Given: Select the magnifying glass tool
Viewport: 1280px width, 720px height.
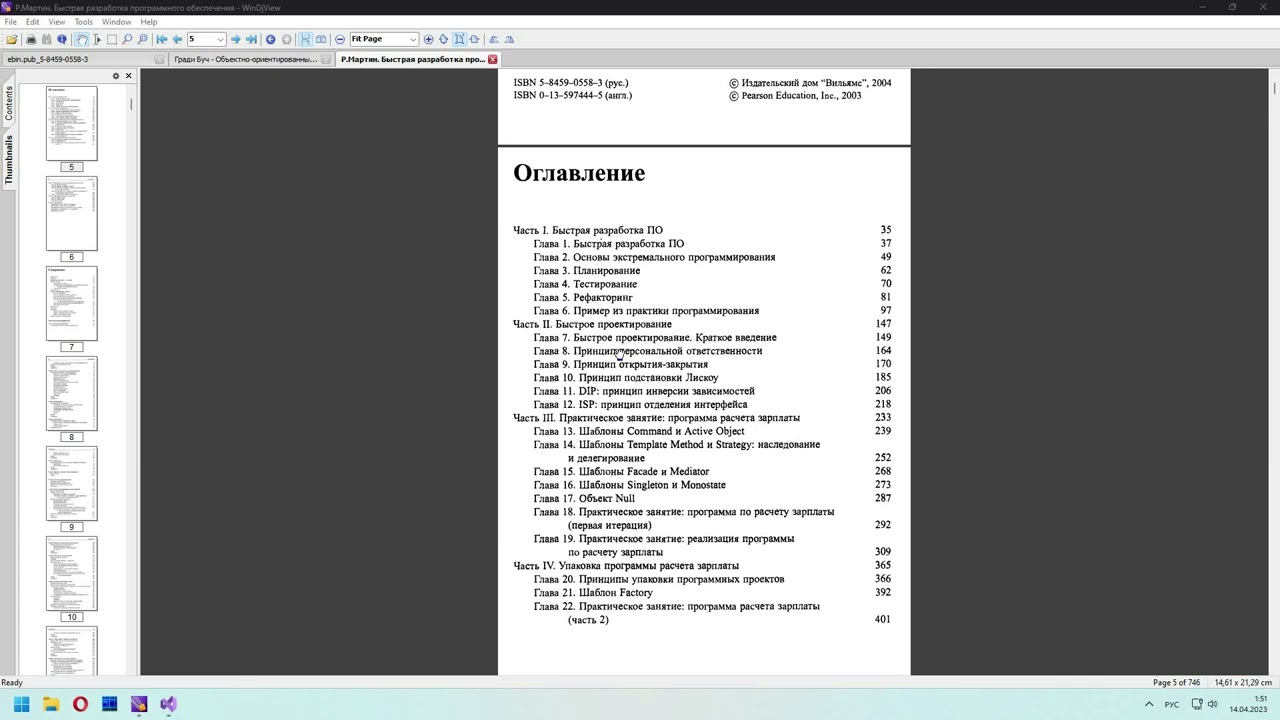Looking at the screenshot, I should [127, 39].
